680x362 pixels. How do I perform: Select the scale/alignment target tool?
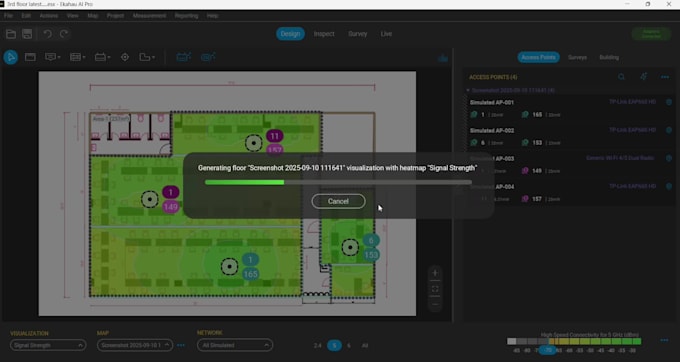(125, 57)
